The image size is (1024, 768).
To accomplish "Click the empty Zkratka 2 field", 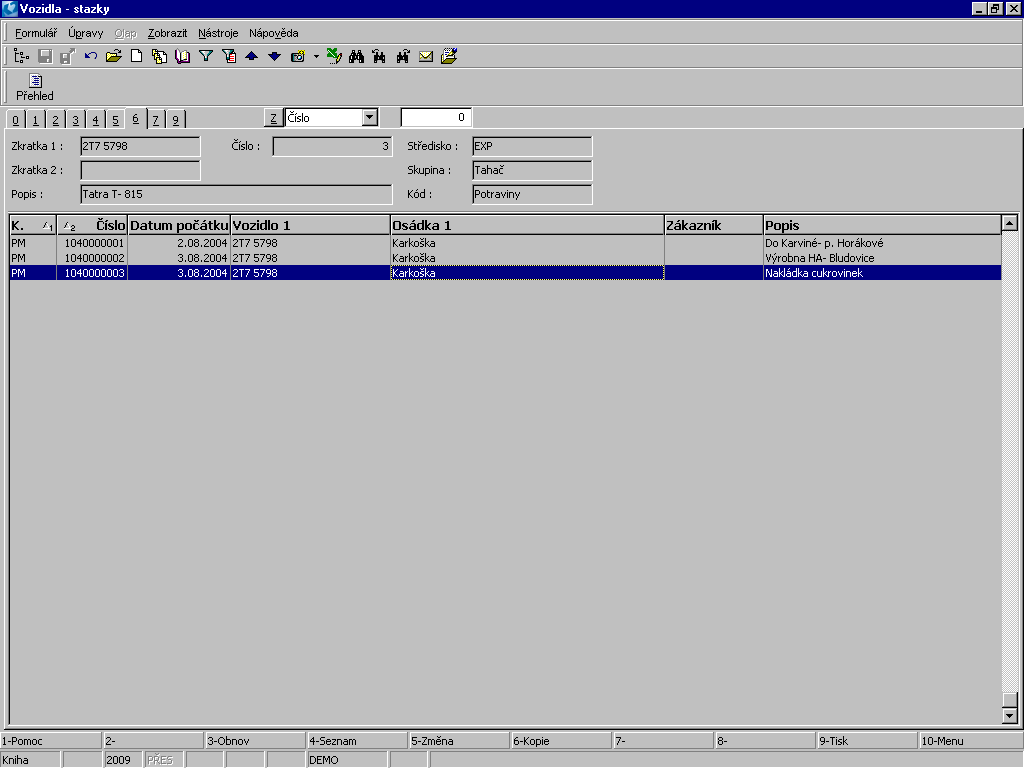I will pos(140,170).
